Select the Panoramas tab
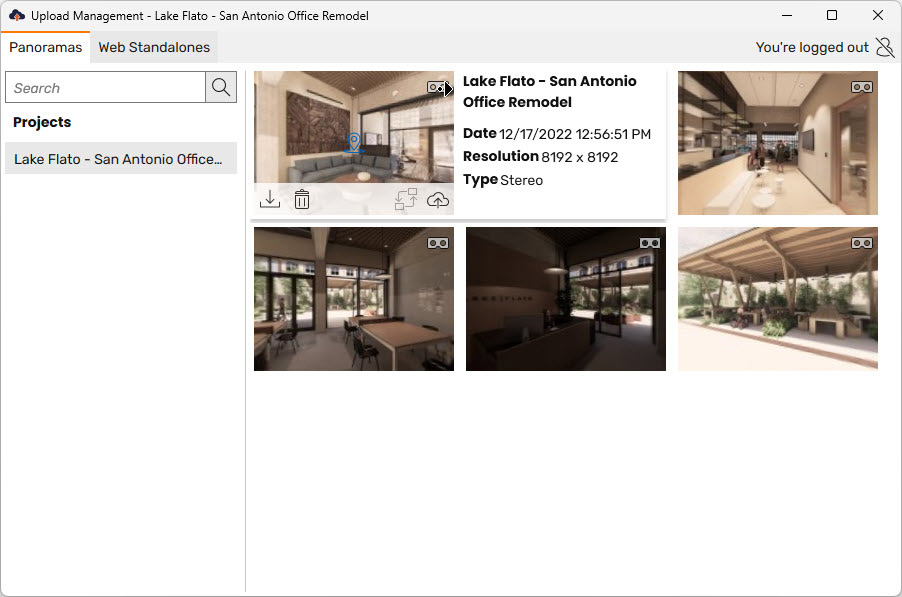 [x=45, y=47]
